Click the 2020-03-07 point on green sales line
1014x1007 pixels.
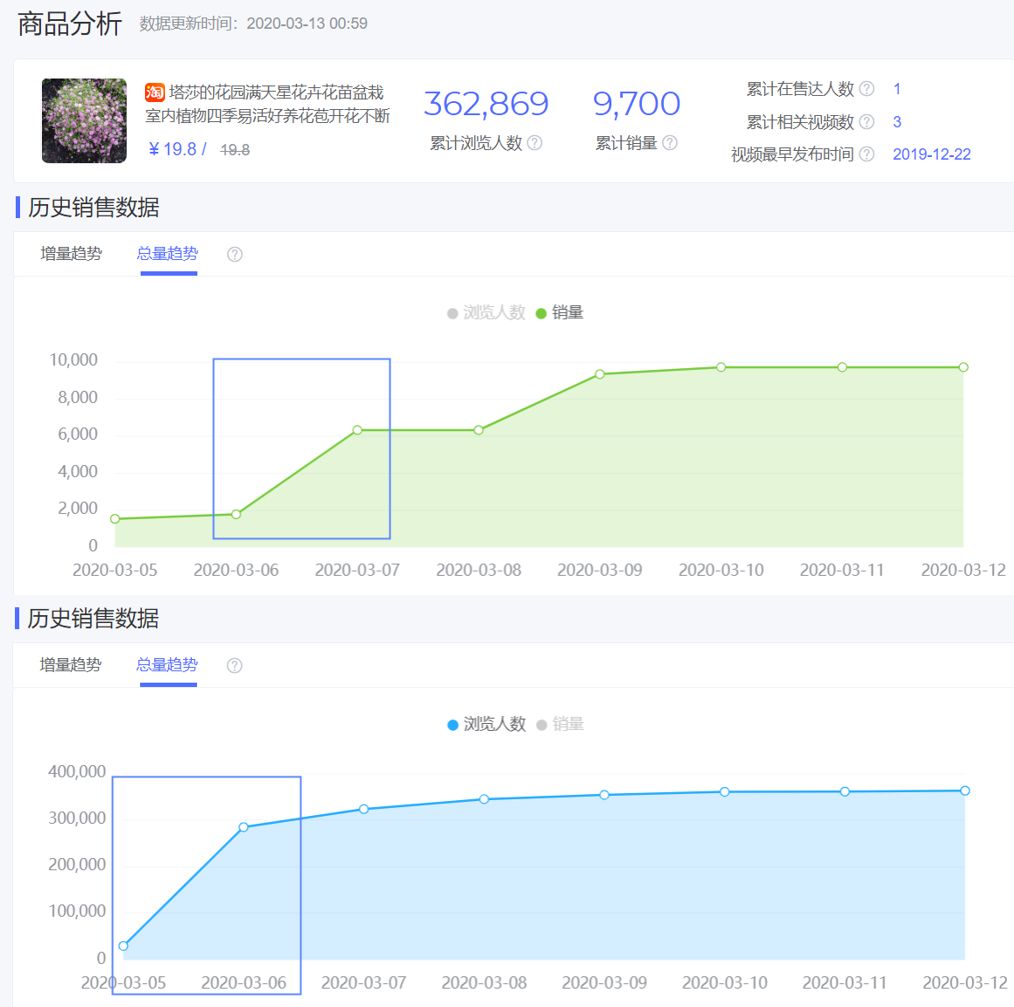(x=357, y=430)
